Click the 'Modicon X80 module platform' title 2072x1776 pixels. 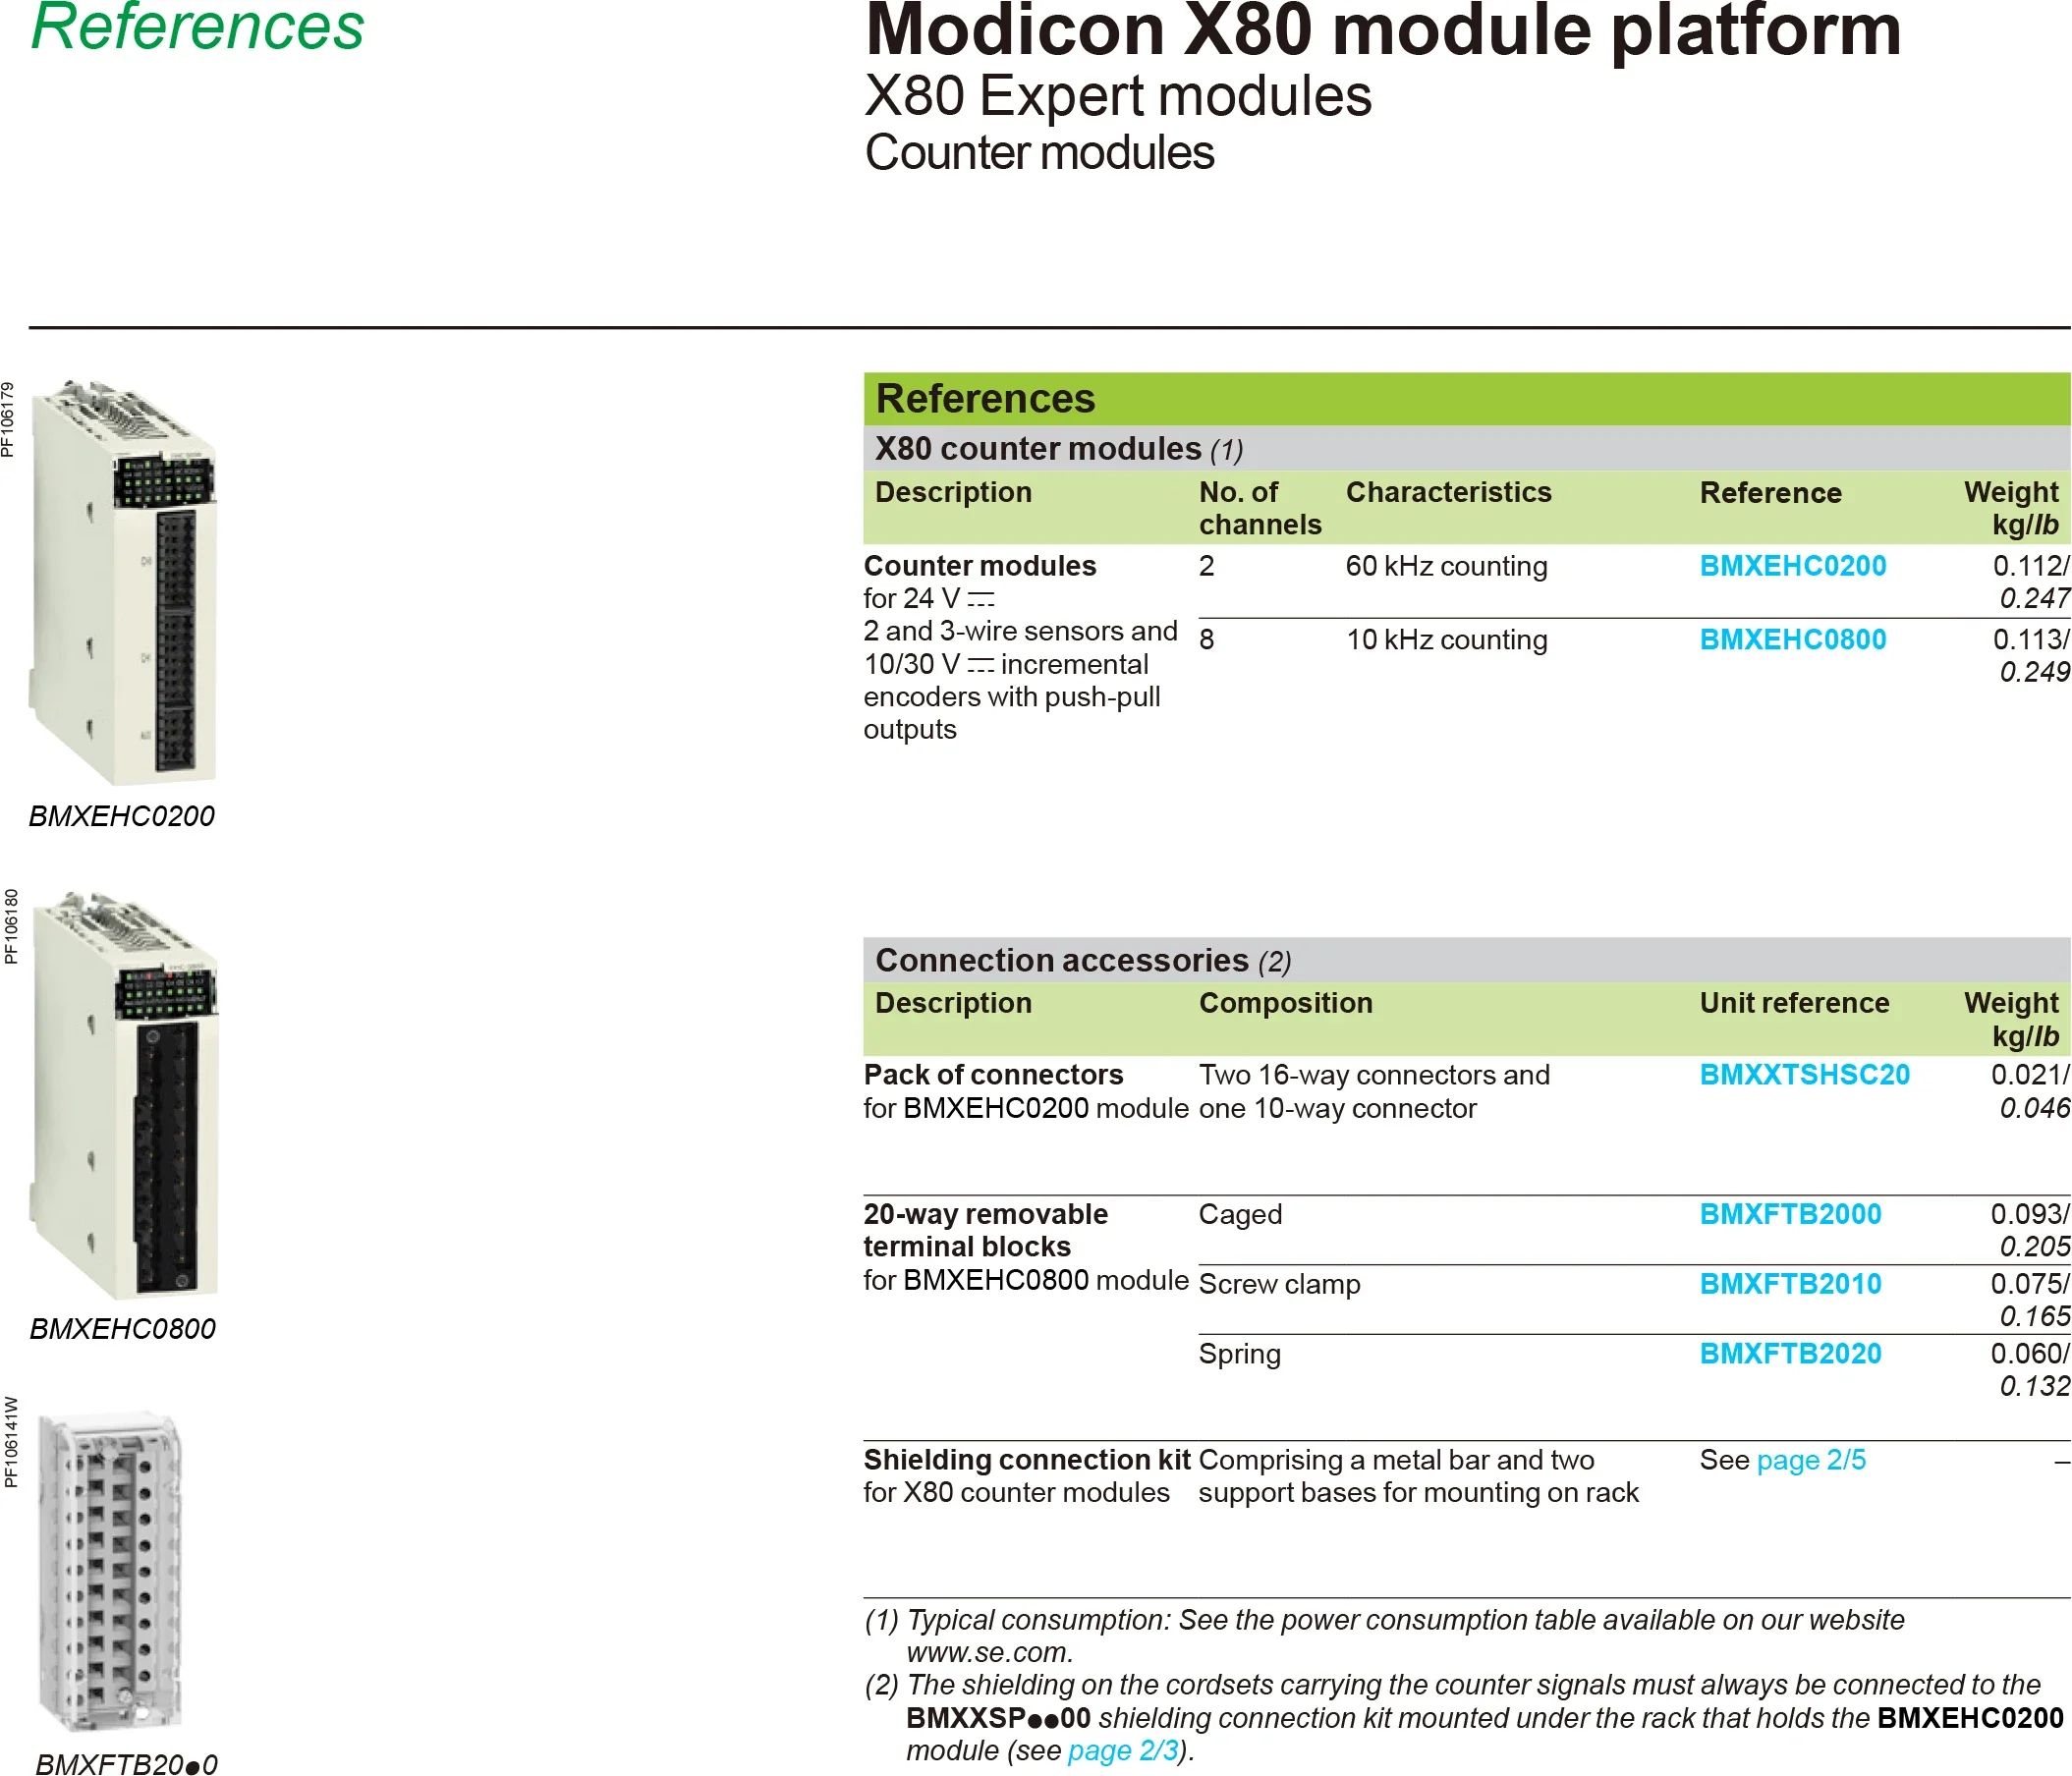pyautogui.click(x=1382, y=30)
